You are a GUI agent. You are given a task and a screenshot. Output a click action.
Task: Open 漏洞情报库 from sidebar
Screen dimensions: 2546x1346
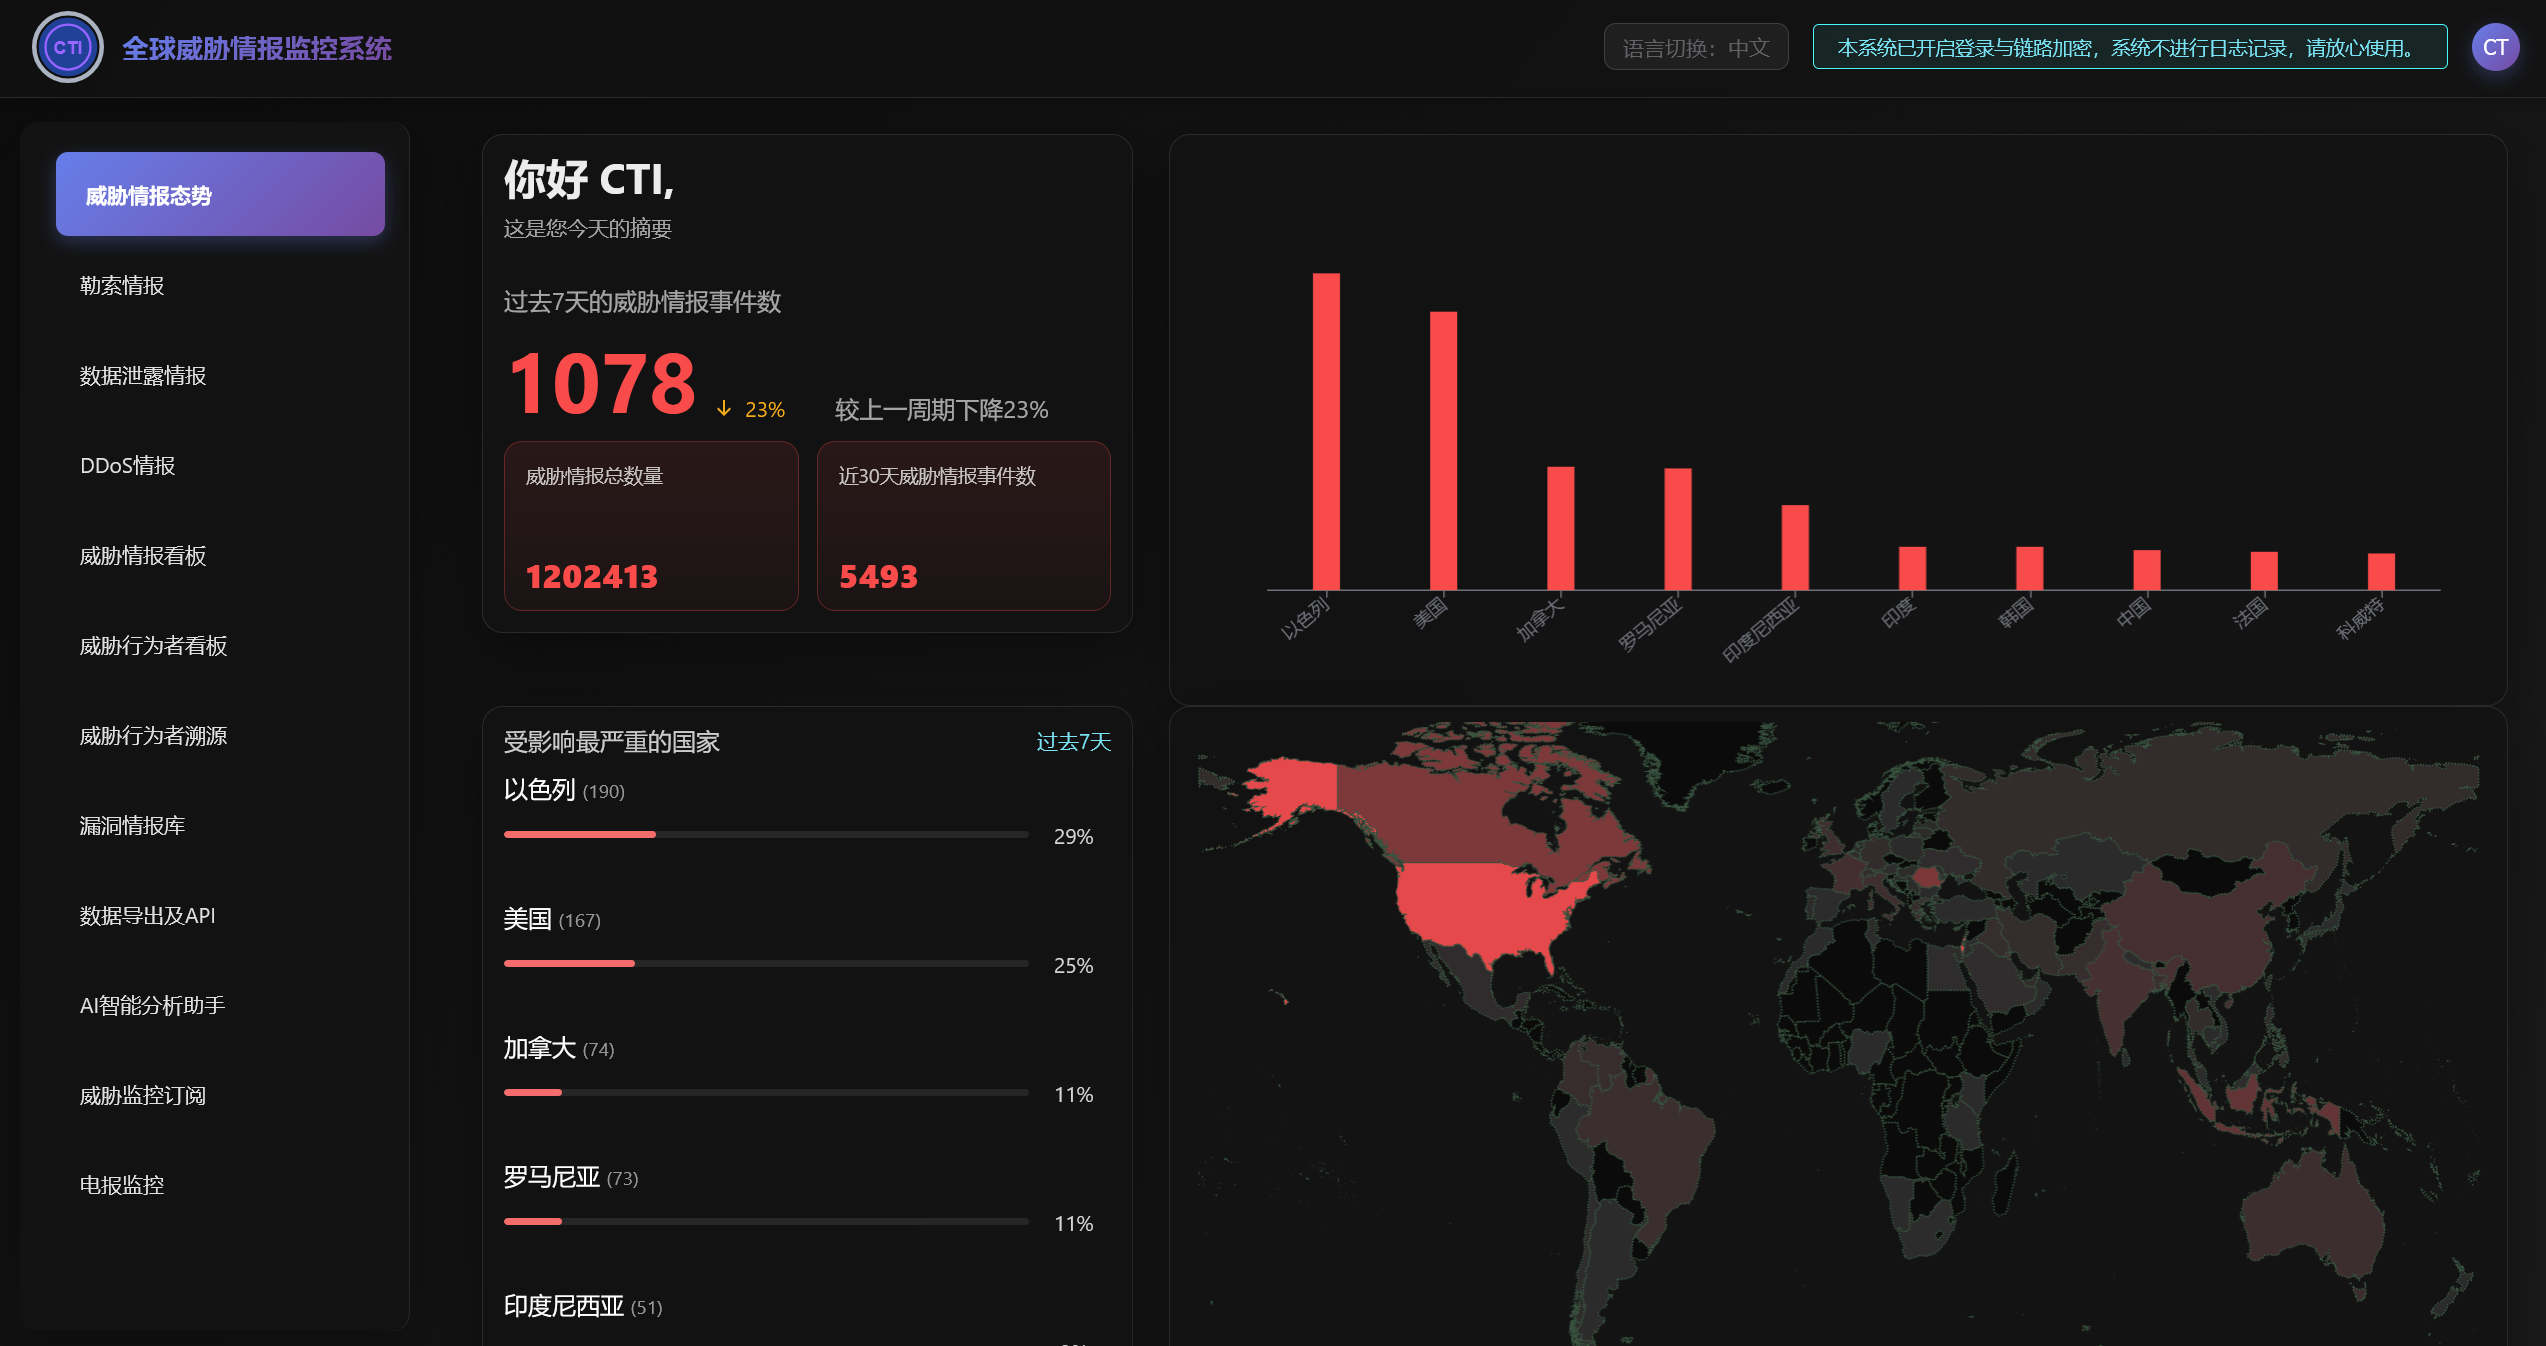click(x=132, y=826)
